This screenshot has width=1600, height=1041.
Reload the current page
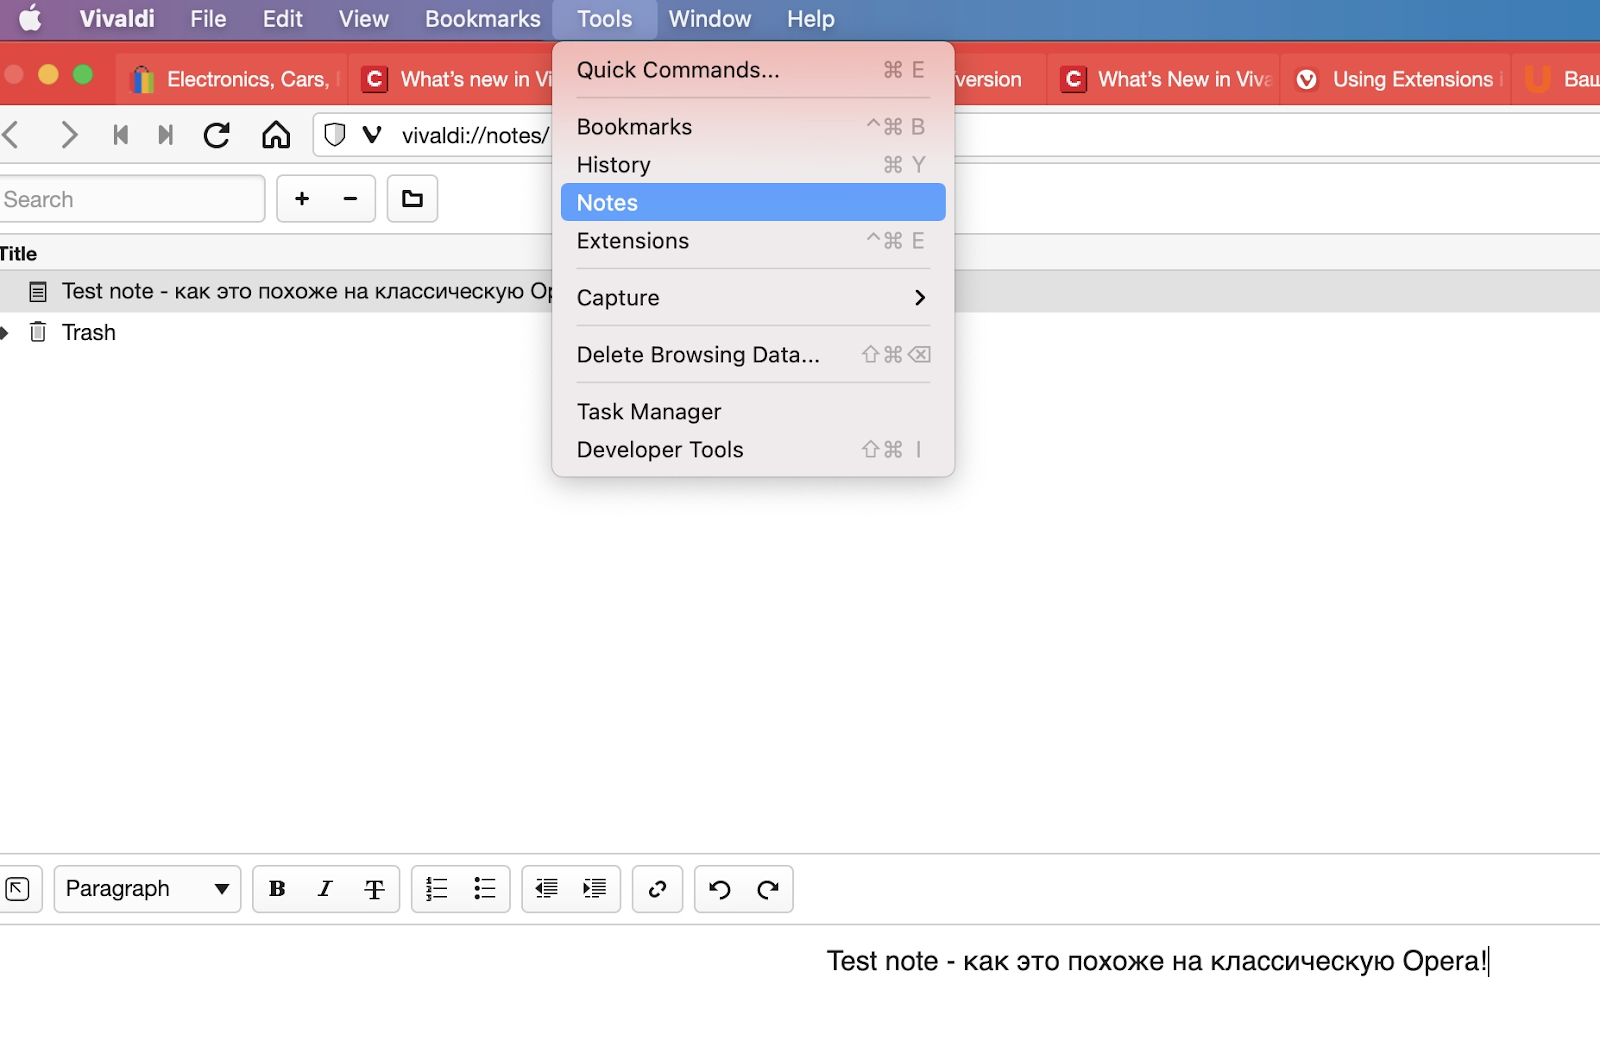click(x=217, y=134)
